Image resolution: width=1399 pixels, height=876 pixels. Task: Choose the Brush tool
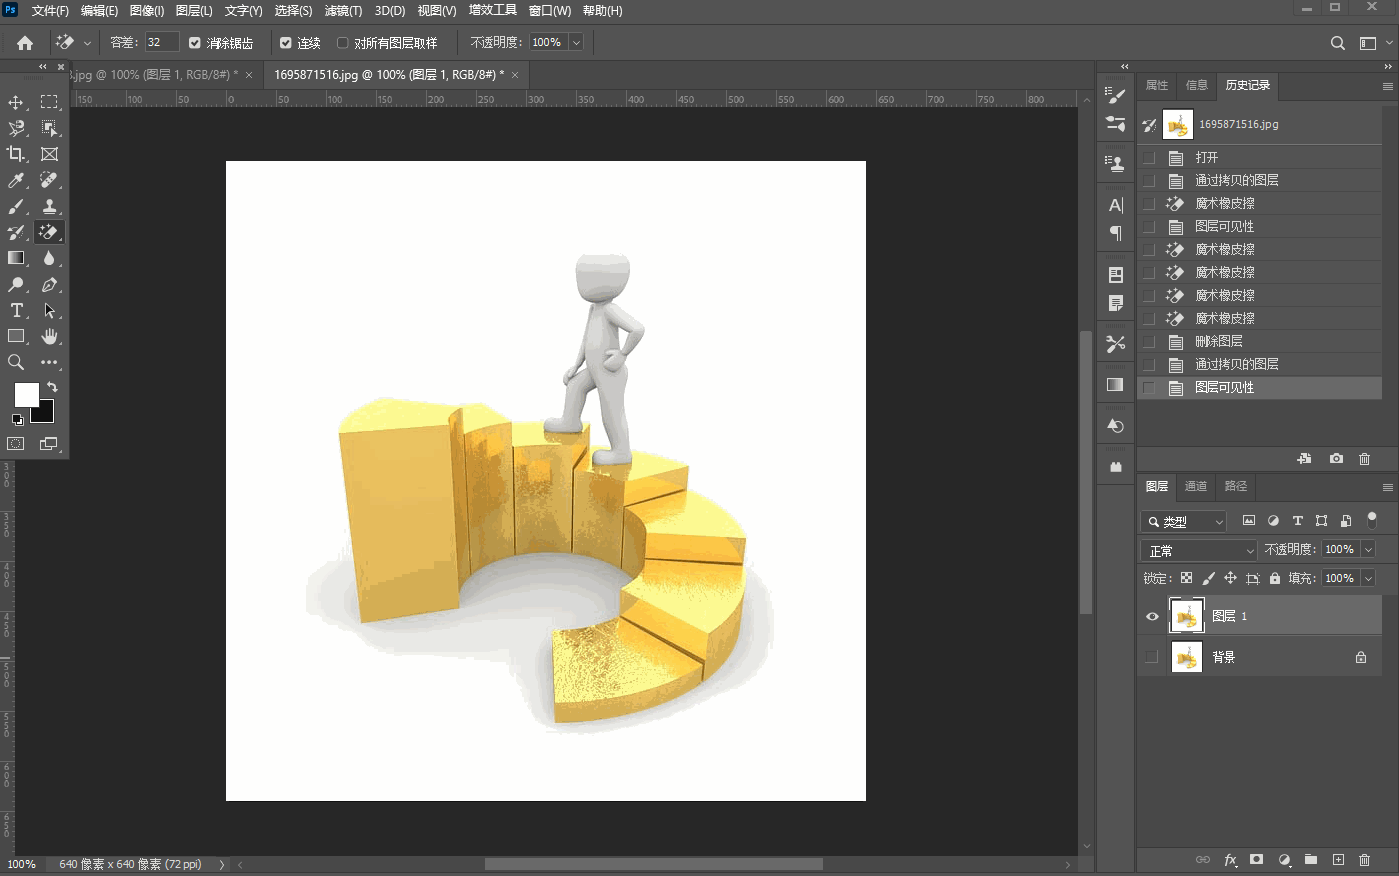pos(16,206)
